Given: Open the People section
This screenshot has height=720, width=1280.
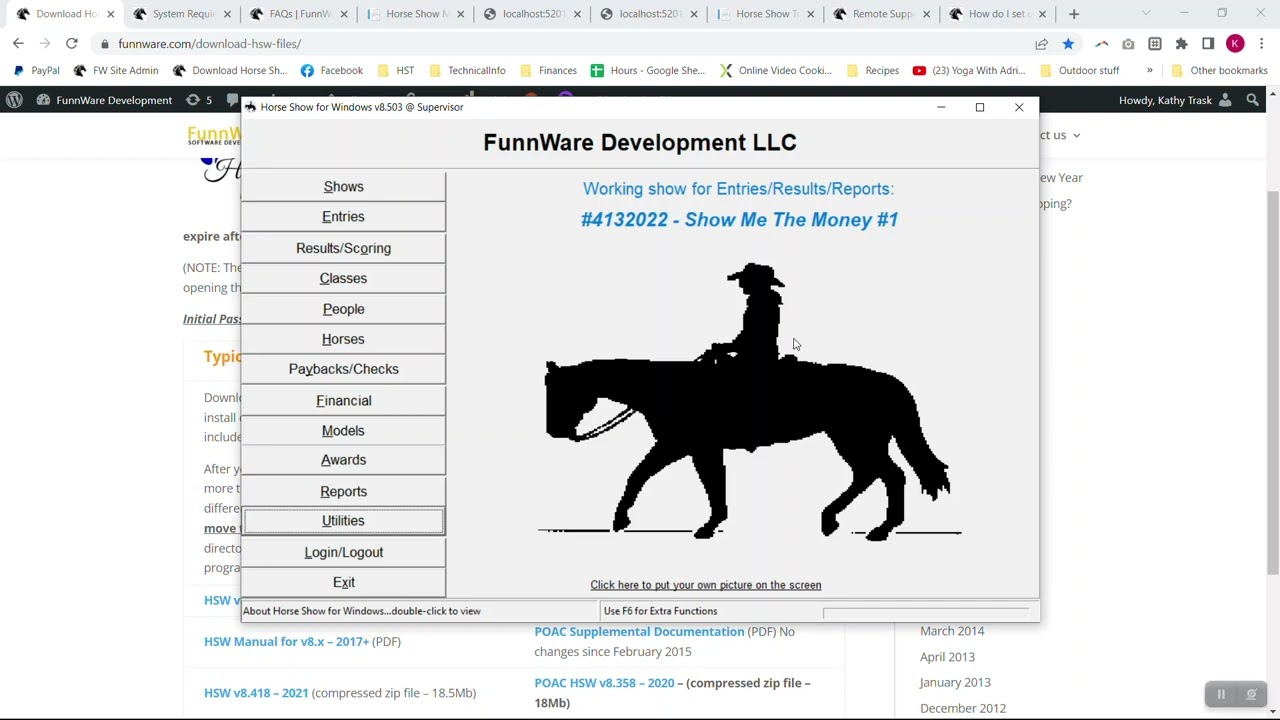Looking at the screenshot, I should click(343, 309).
